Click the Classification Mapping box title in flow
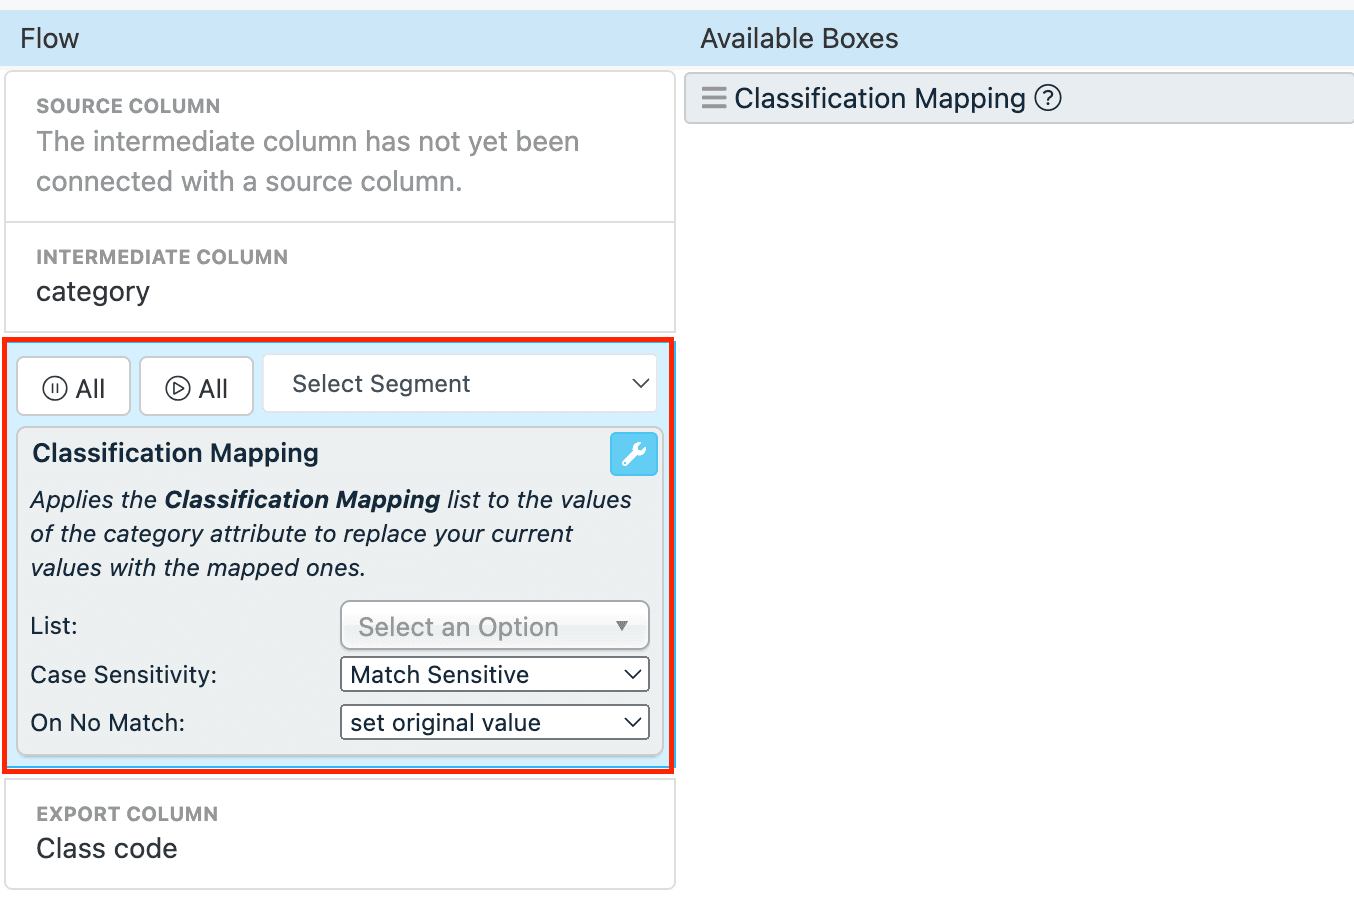Image resolution: width=1354 pixels, height=900 pixels. coord(176,453)
